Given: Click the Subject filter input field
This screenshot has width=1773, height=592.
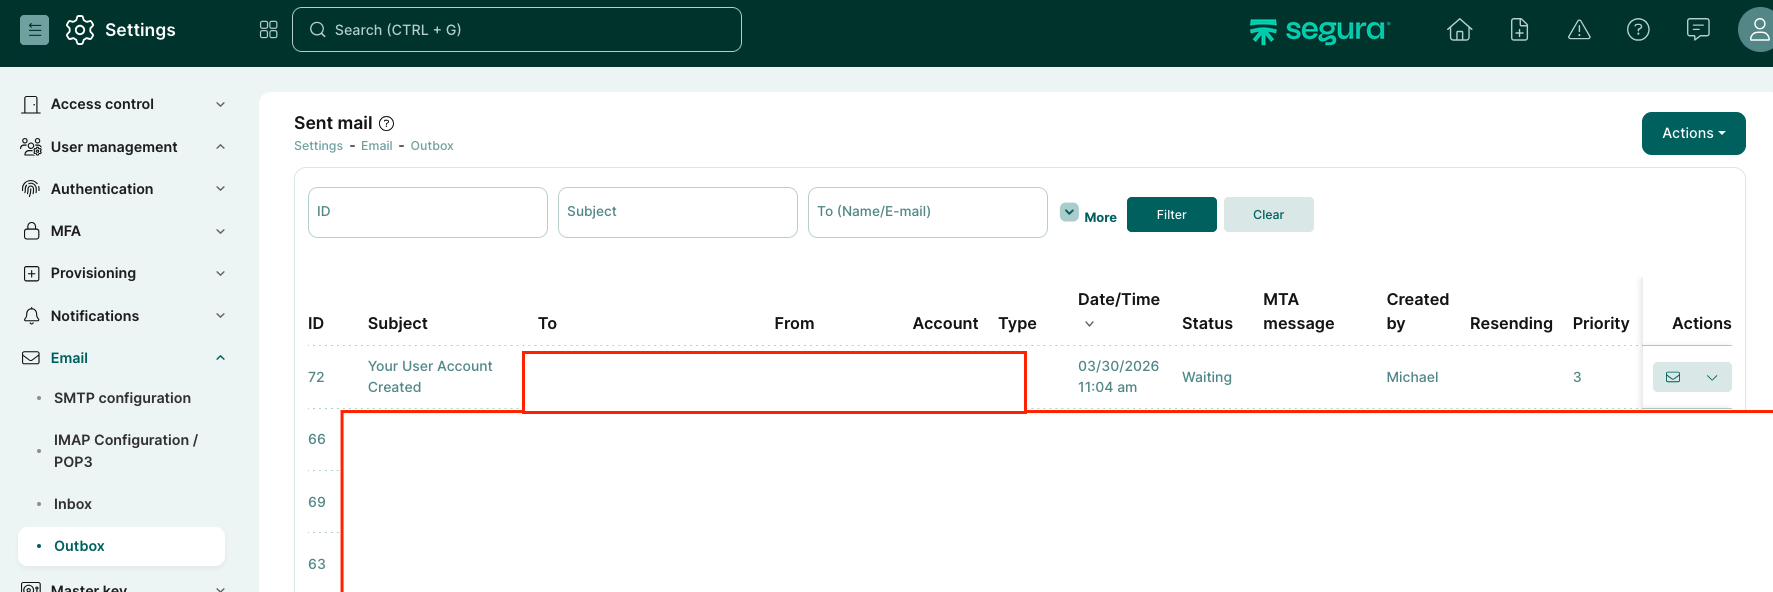Looking at the screenshot, I should pos(677,212).
